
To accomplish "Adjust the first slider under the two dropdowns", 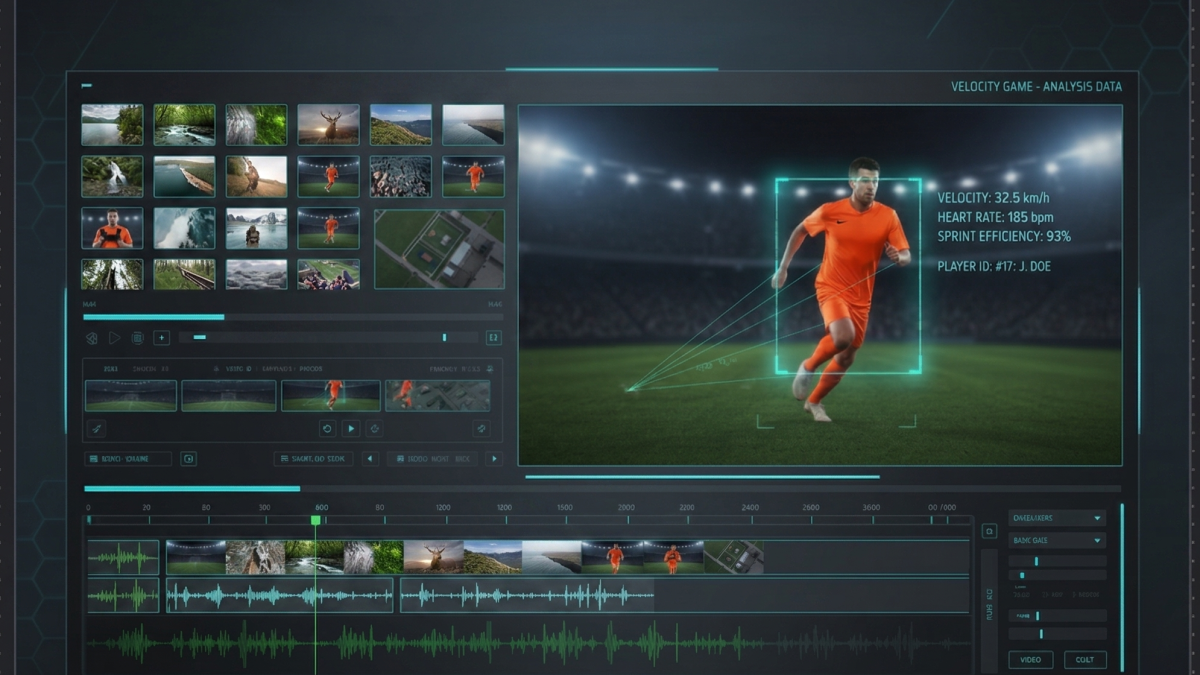I will coord(1057,562).
